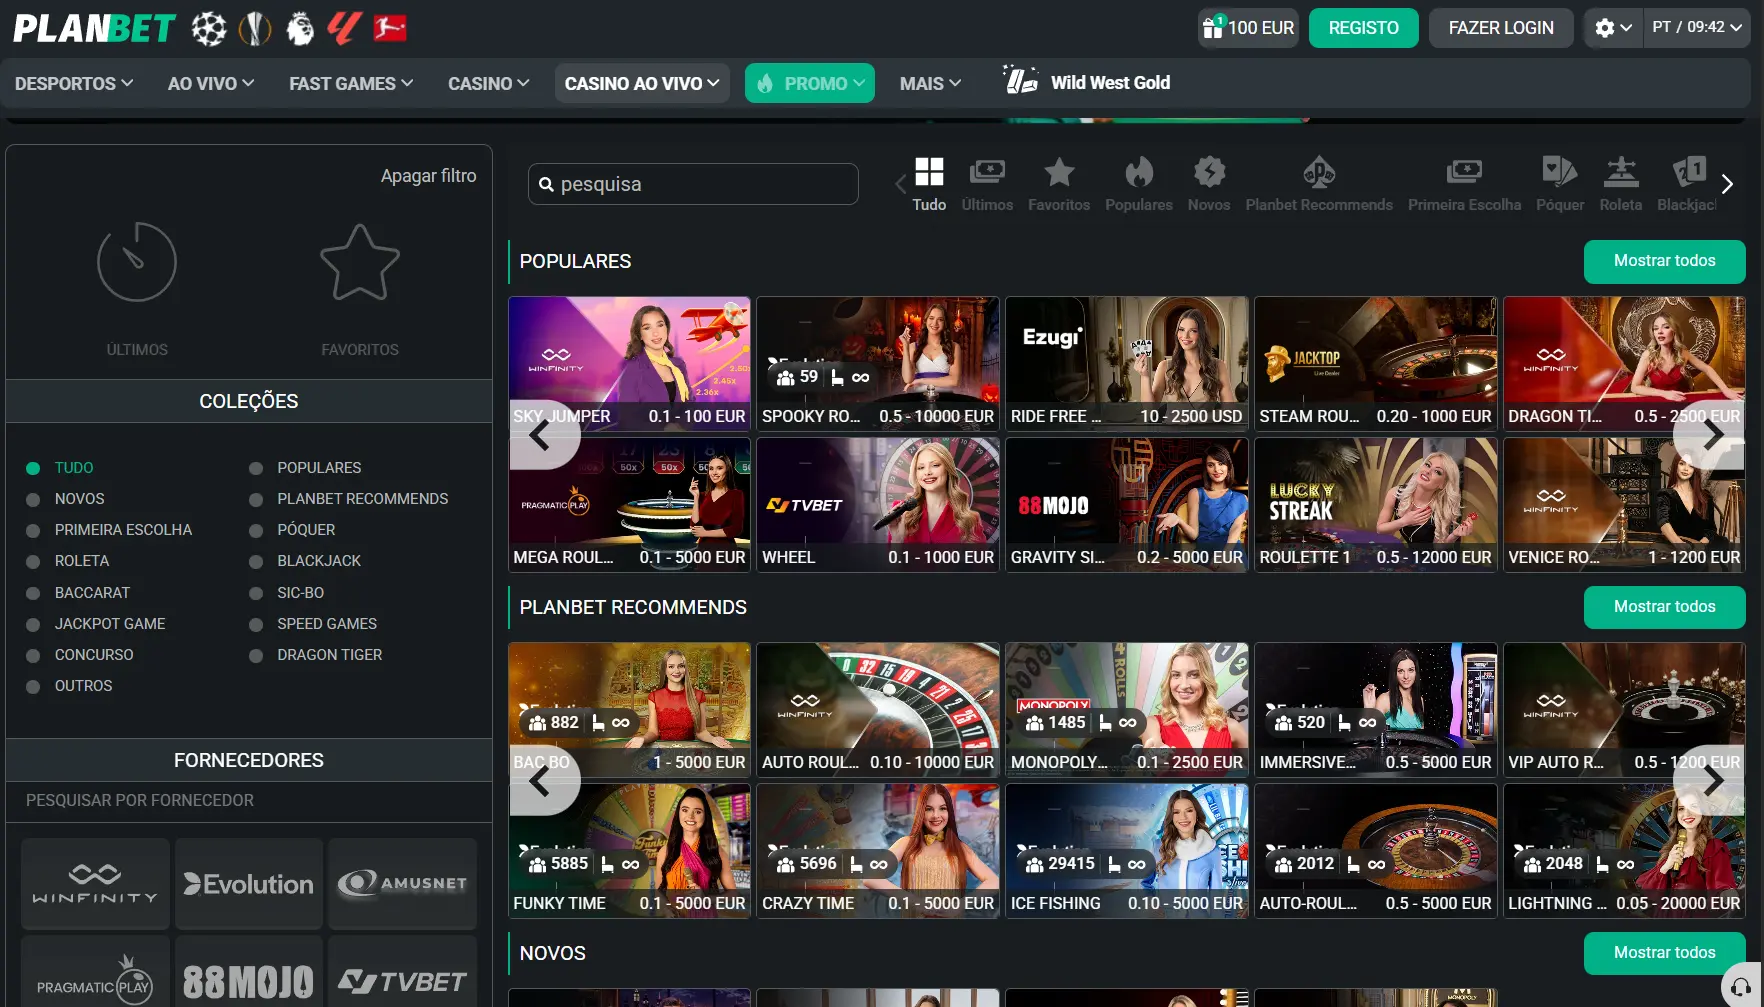The height and width of the screenshot is (1007, 1764).
Task: Select the NOVOS collection radio option
Action: [33, 499]
